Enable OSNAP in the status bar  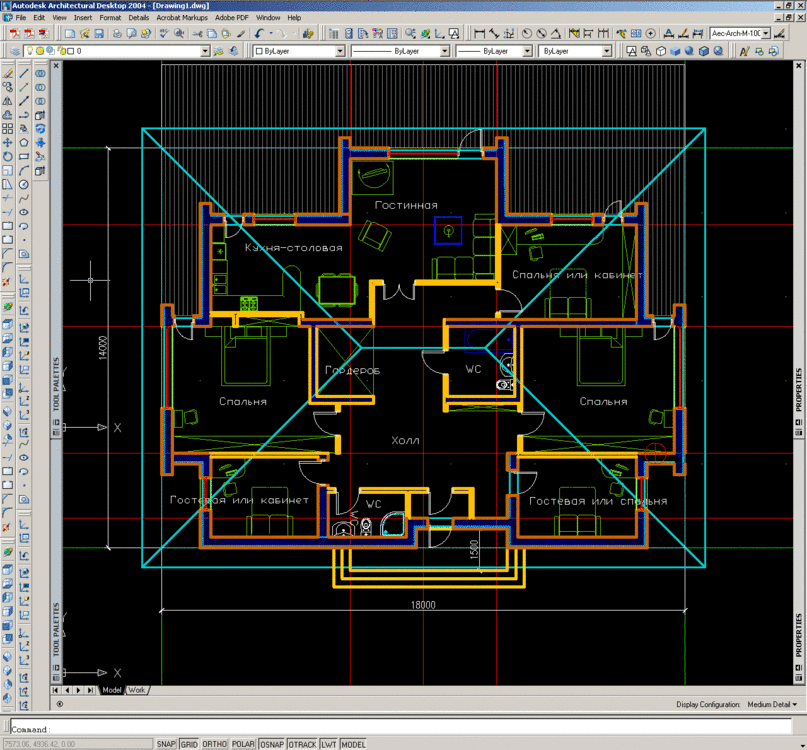pyautogui.click(x=270, y=744)
